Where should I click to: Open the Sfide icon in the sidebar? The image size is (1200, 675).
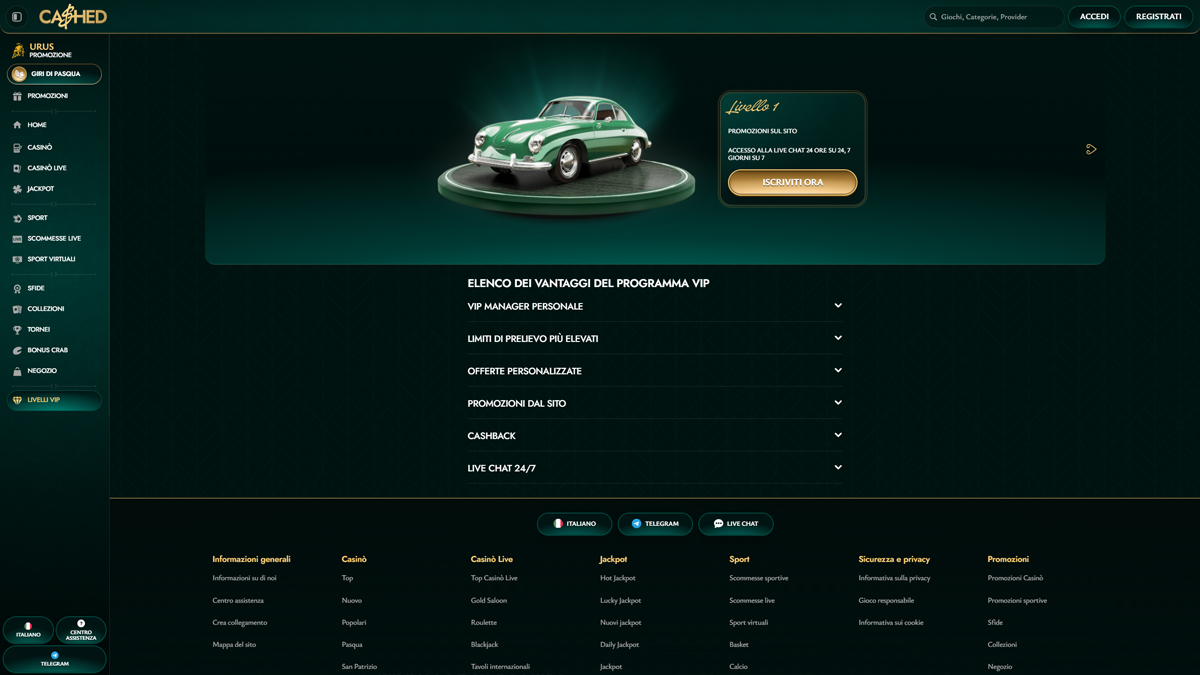[x=17, y=289]
